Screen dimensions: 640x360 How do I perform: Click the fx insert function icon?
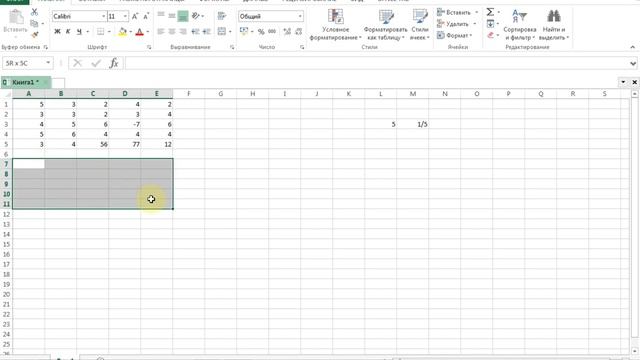114,63
